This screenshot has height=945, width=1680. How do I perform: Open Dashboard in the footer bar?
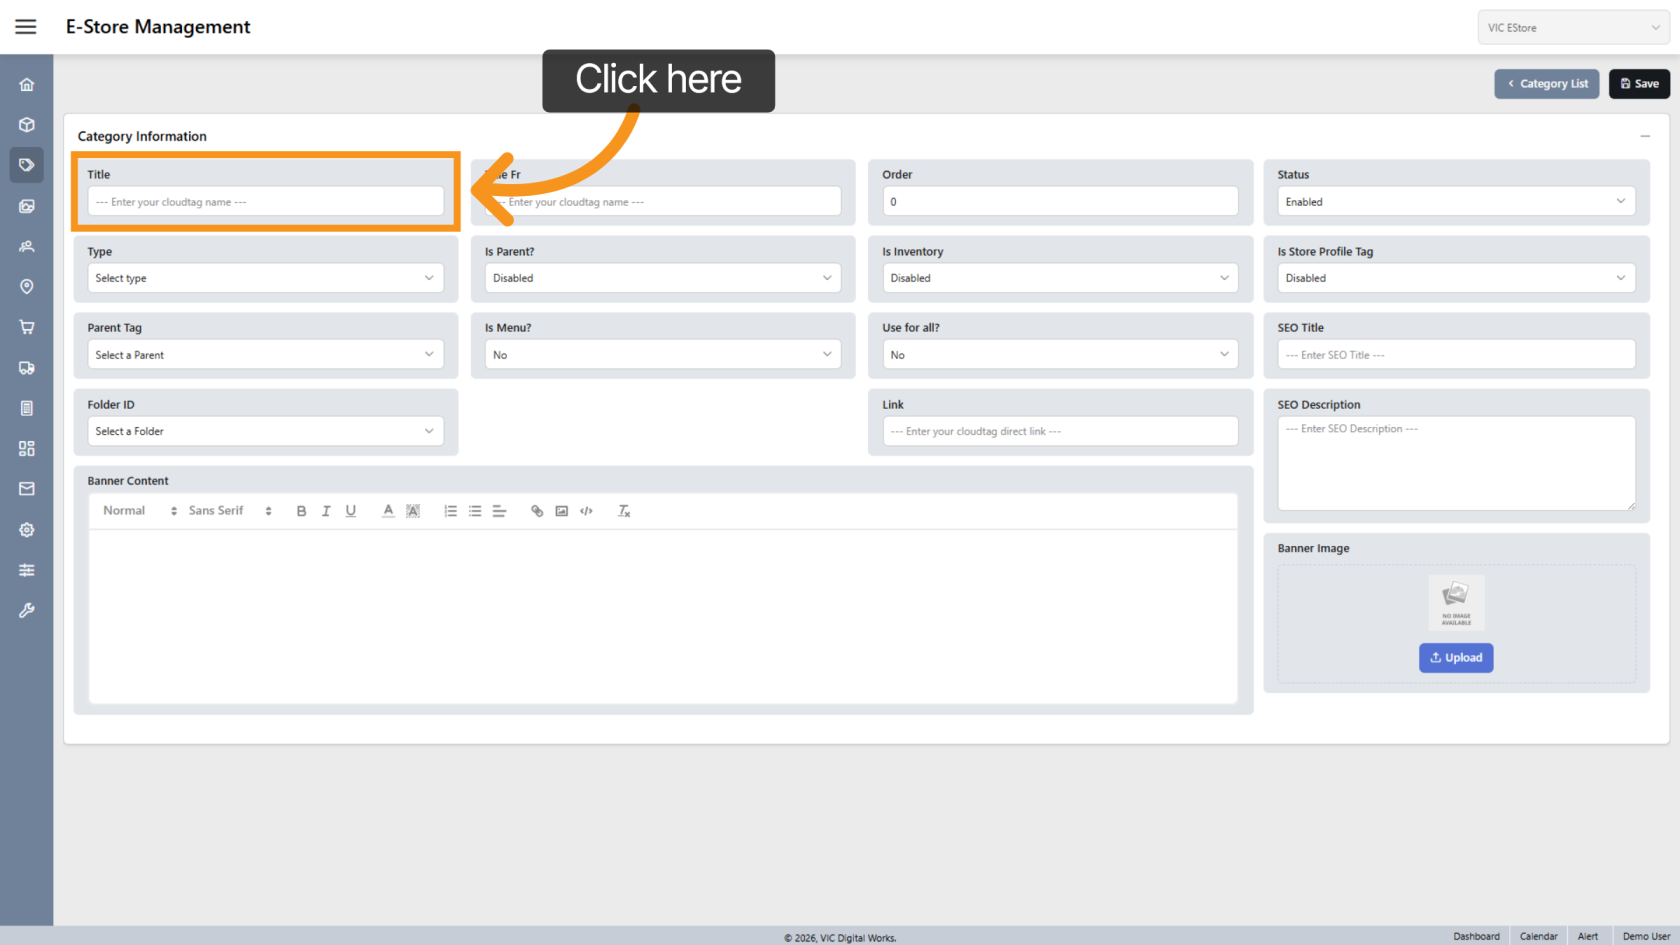[1476, 936]
